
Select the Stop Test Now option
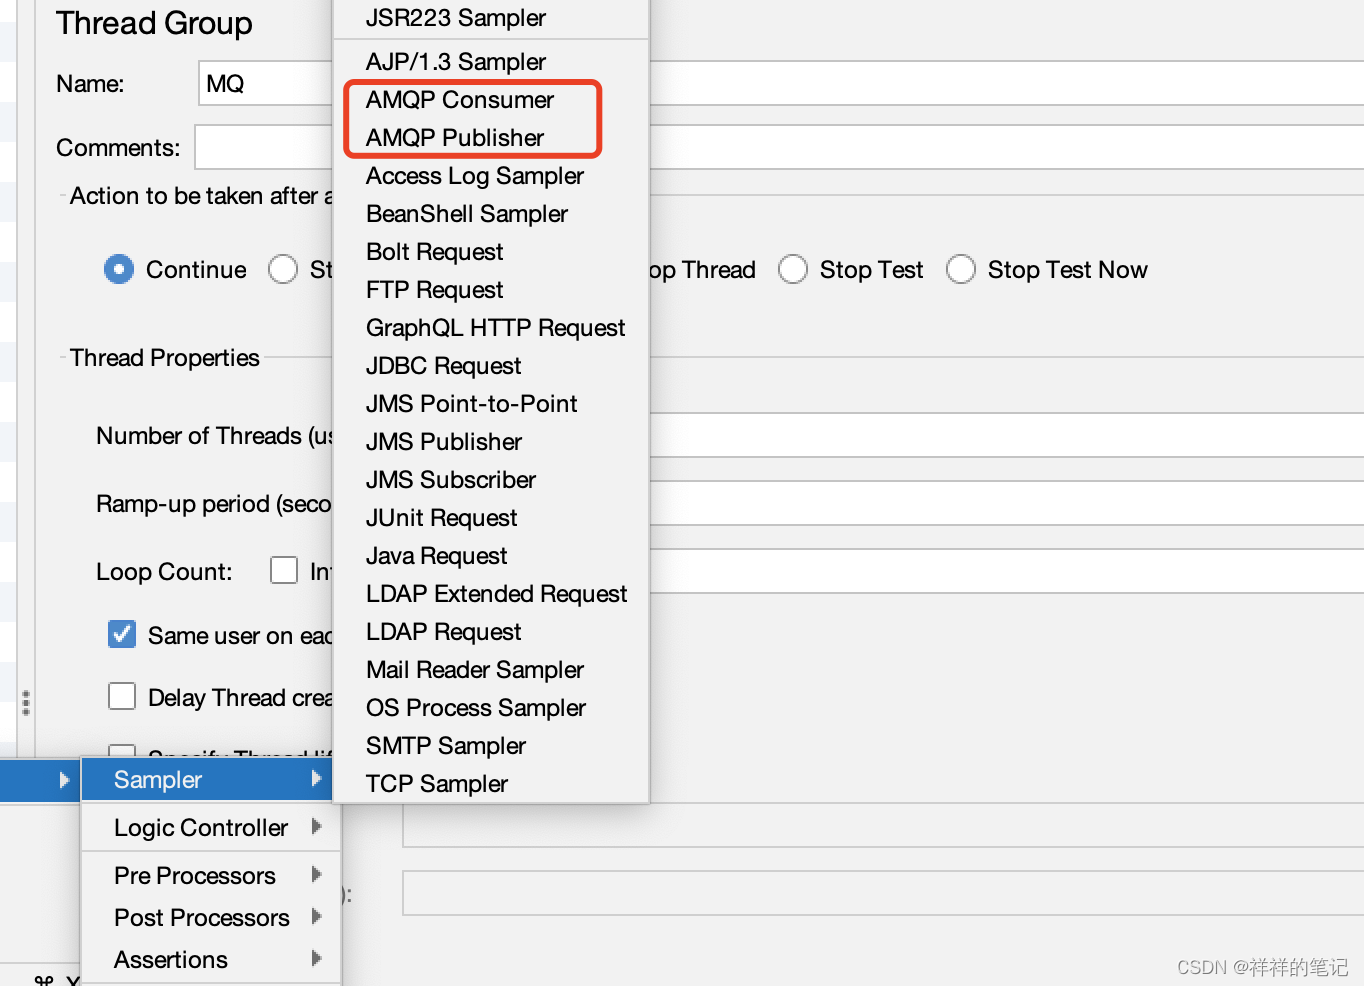(x=961, y=269)
